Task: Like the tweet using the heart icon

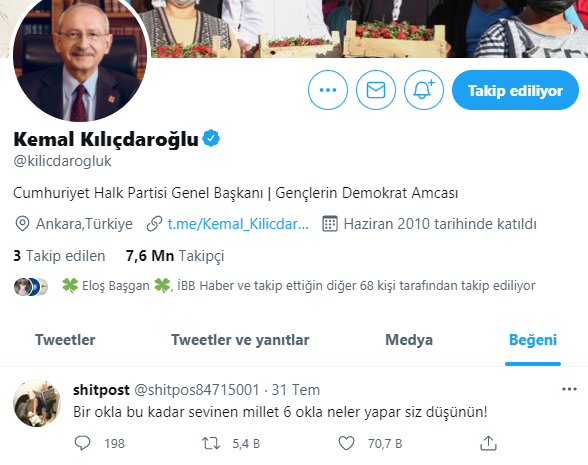Action: click(x=346, y=443)
